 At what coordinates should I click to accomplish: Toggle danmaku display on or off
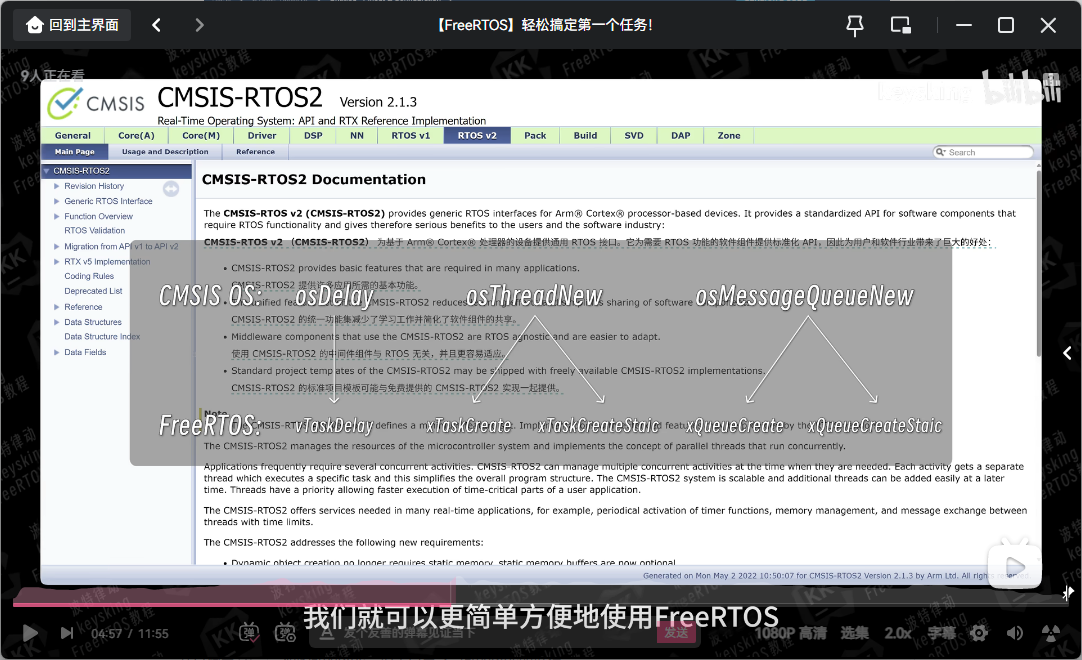pyautogui.click(x=249, y=632)
